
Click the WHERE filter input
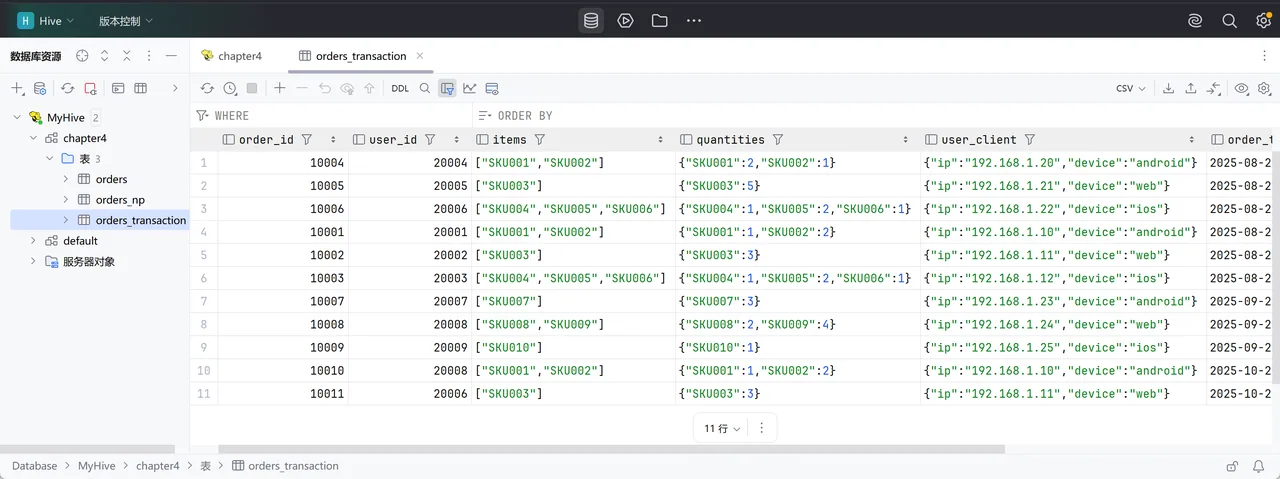pos(330,115)
